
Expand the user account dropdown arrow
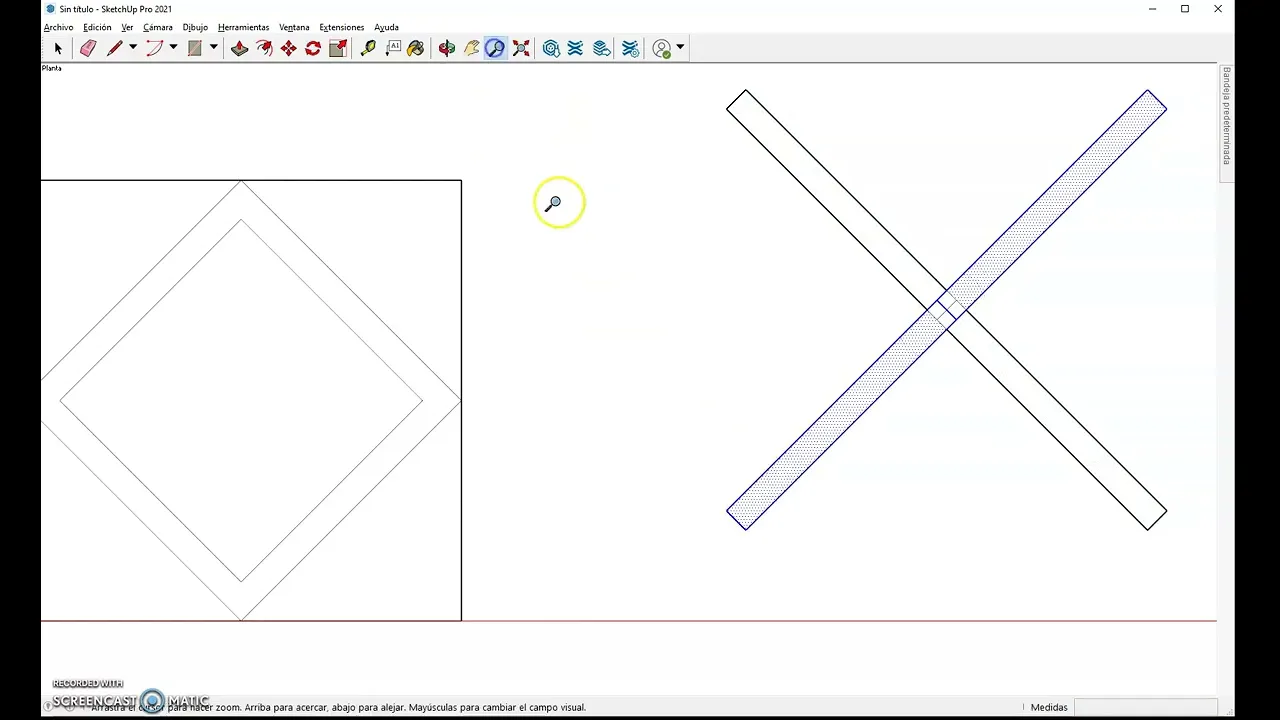(x=680, y=47)
